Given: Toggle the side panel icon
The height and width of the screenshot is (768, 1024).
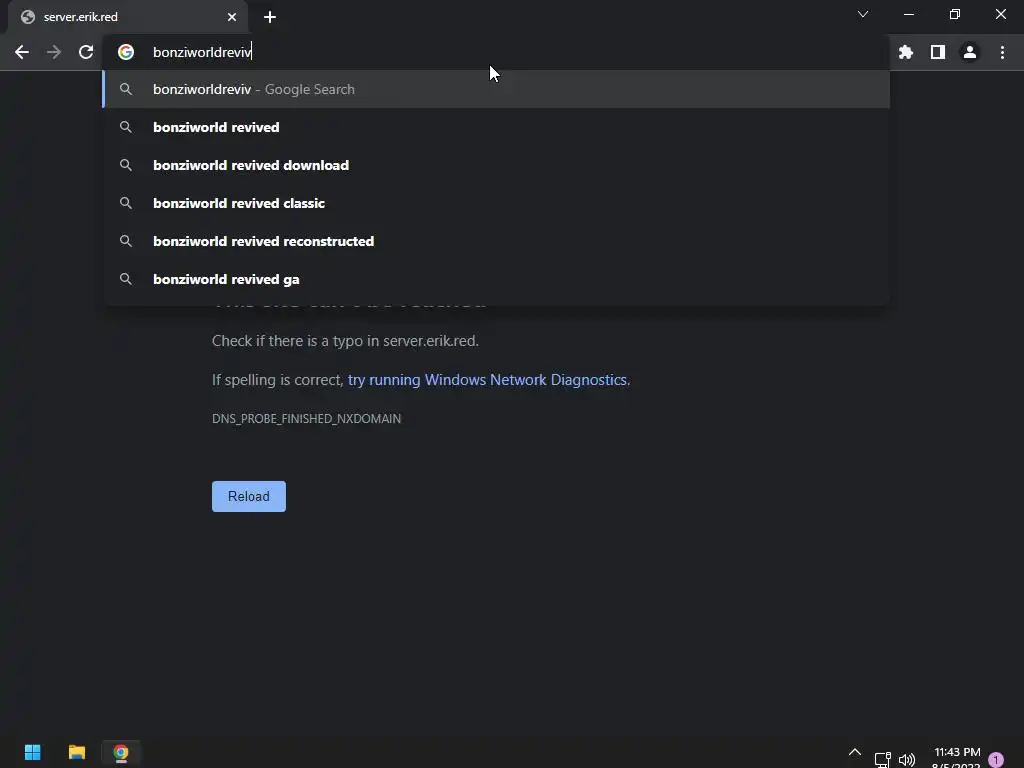Looking at the screenshot, I should [938, 52].
